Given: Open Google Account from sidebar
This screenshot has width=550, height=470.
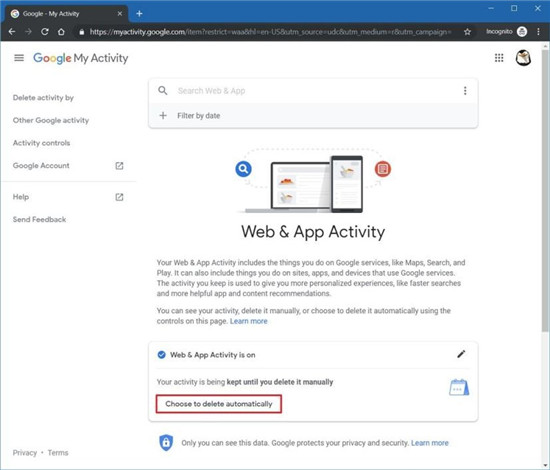Looking at the screenshot, I should click(41, 166).
